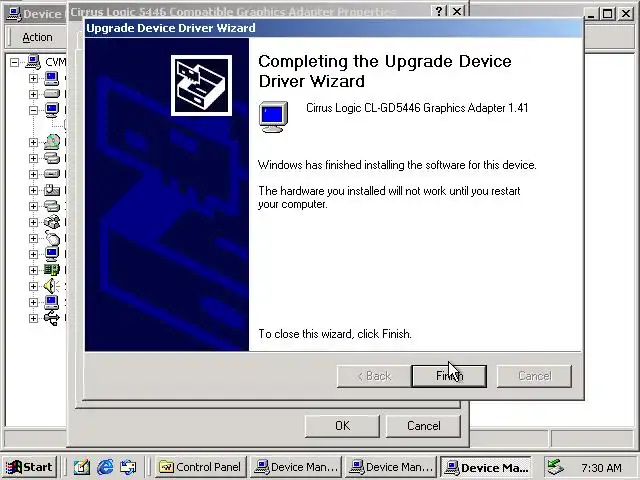This screenshot has width=640, height=480.
Task: Click the active bold Device Ma... taskbar button
Action: (486, 467)
